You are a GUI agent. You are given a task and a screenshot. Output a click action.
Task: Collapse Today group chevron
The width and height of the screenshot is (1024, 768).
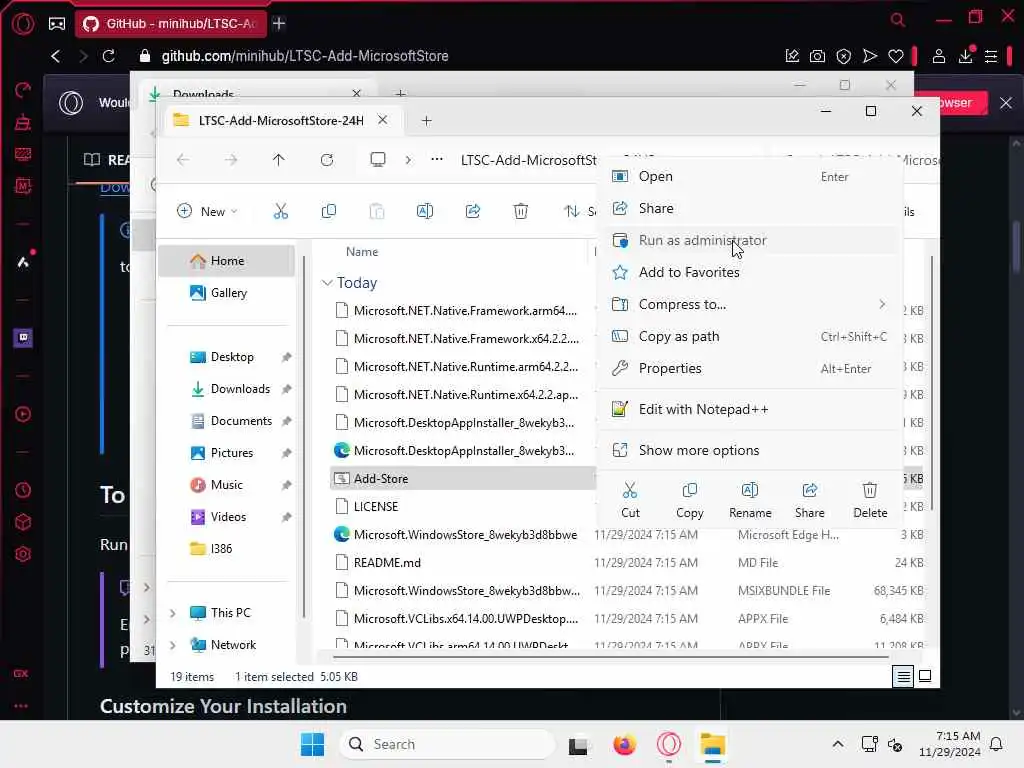coord(327,283)
